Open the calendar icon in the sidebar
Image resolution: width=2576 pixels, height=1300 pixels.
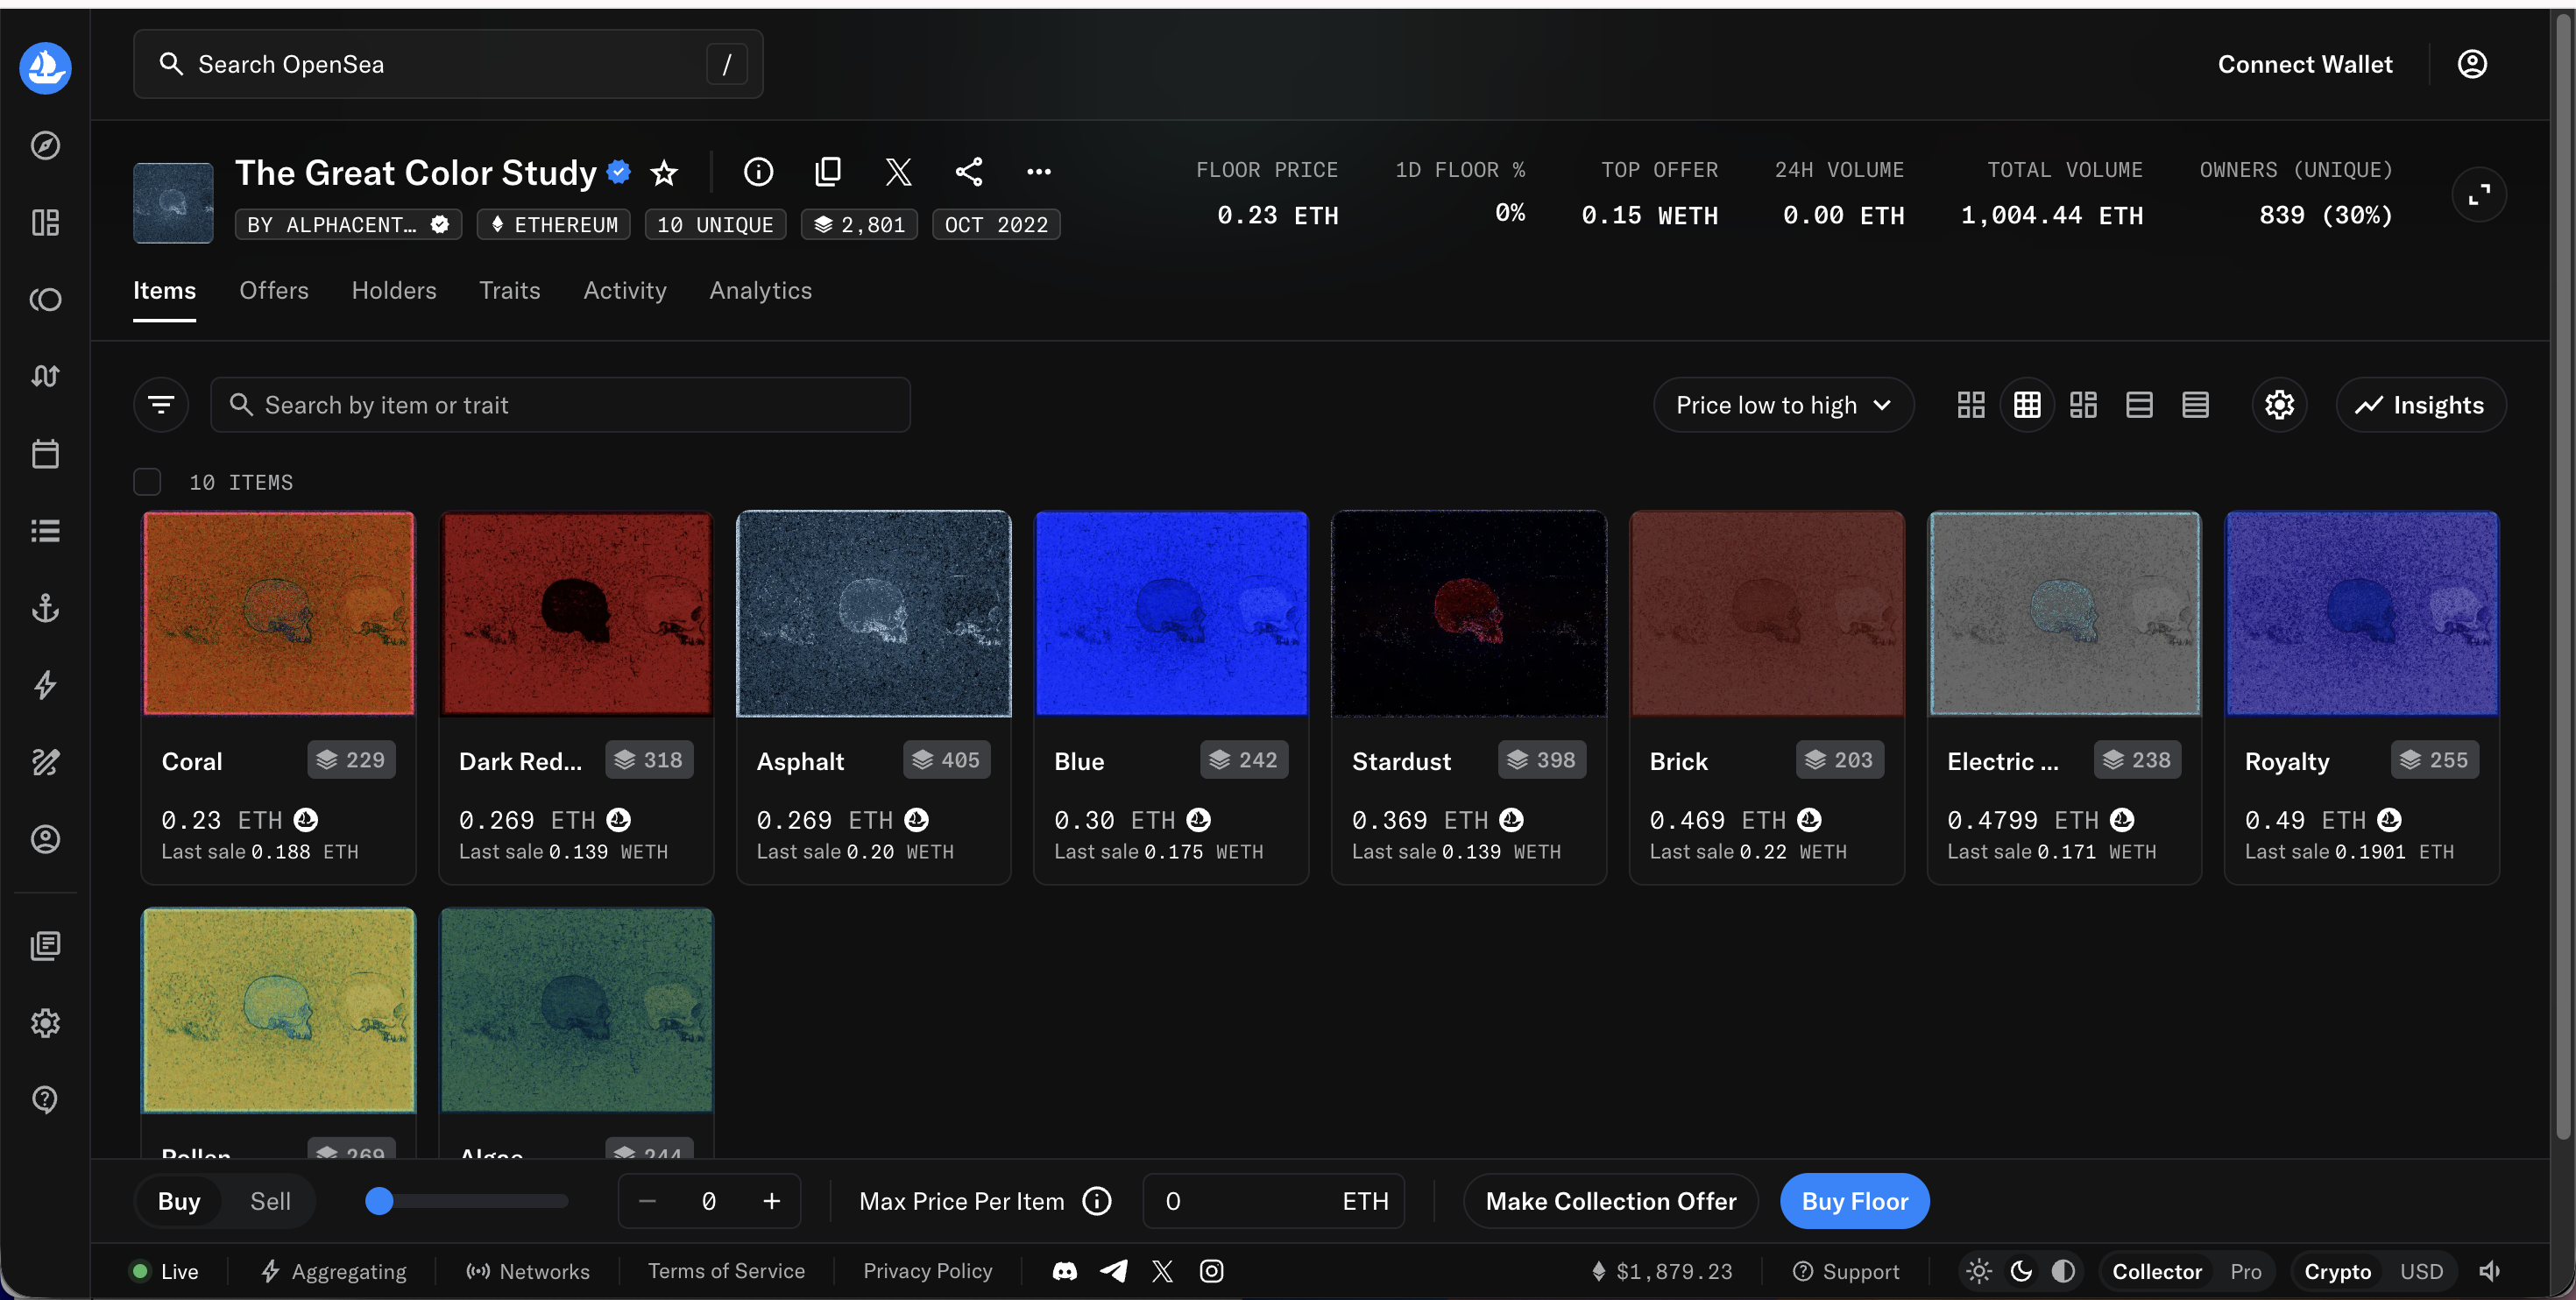(45, 454)
